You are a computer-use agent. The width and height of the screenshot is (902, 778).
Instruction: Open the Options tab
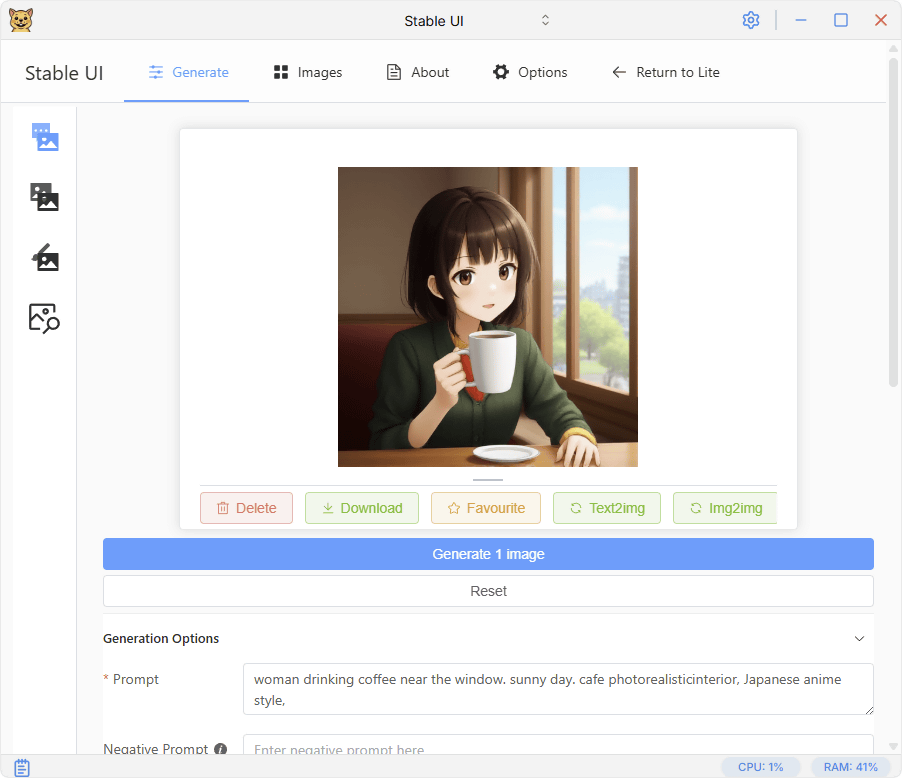530,72
